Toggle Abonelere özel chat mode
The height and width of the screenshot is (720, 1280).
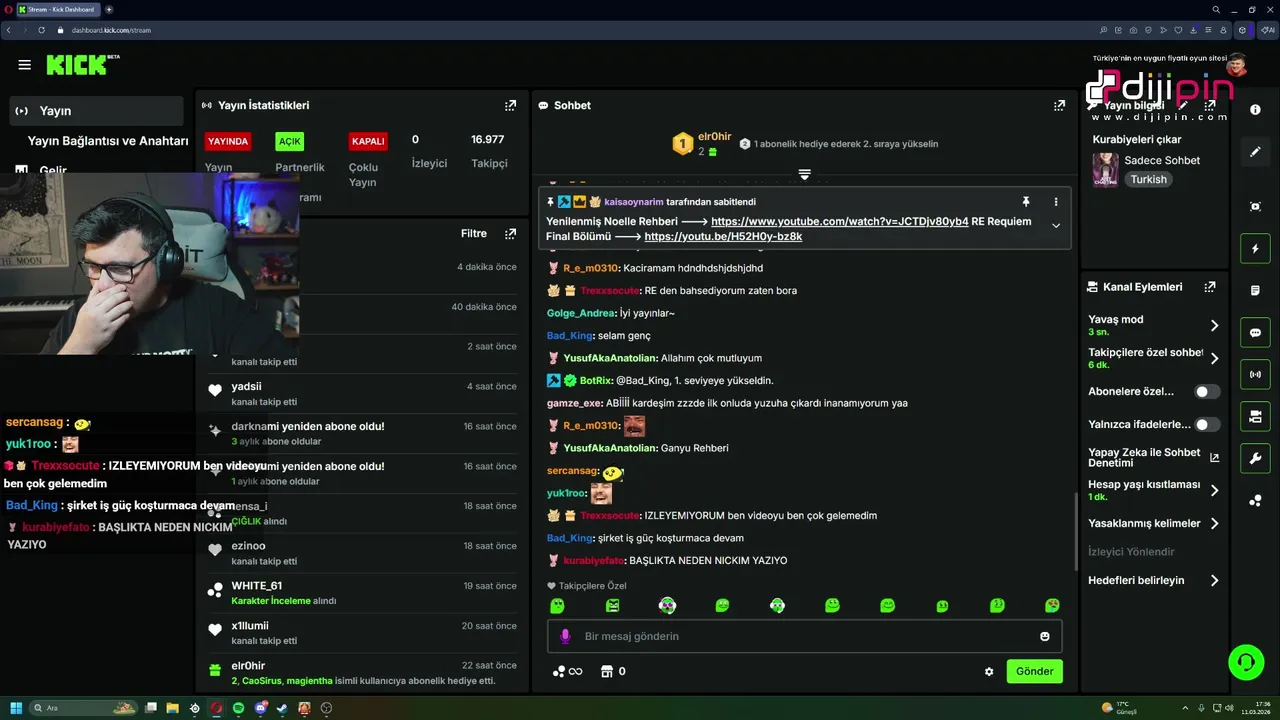(1207, 392)
